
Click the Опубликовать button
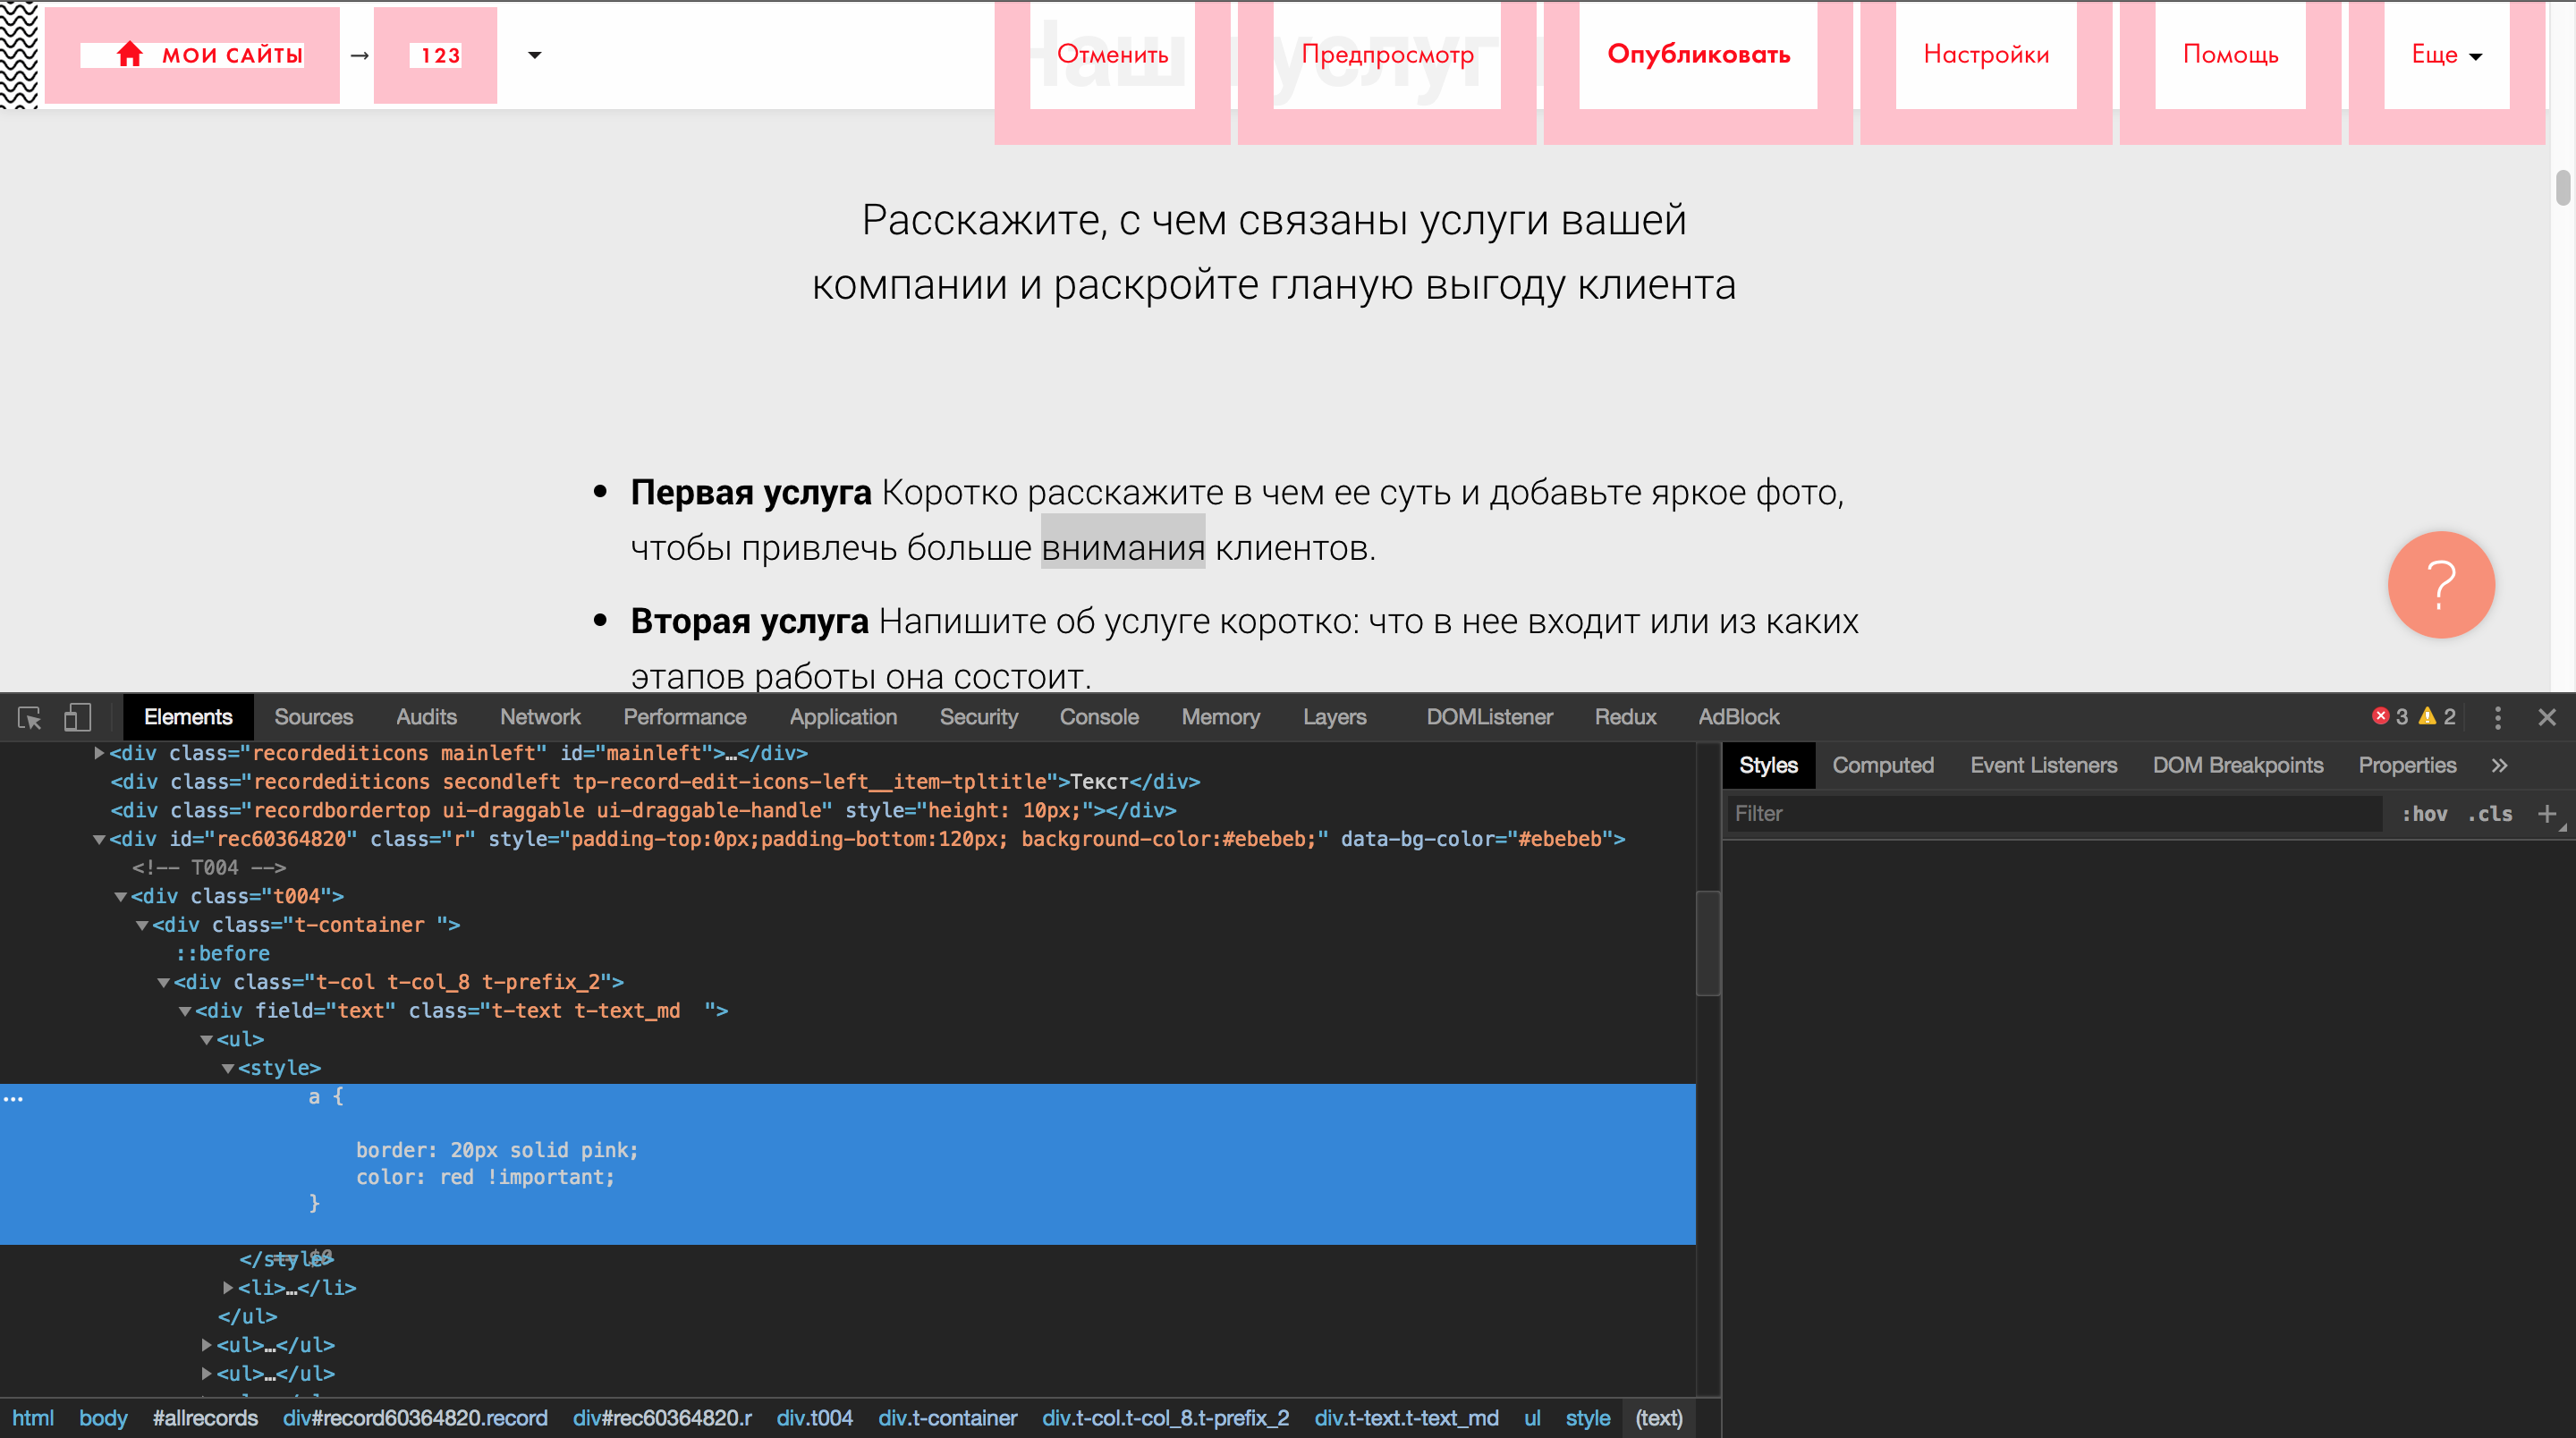(x=1698, y=54)
